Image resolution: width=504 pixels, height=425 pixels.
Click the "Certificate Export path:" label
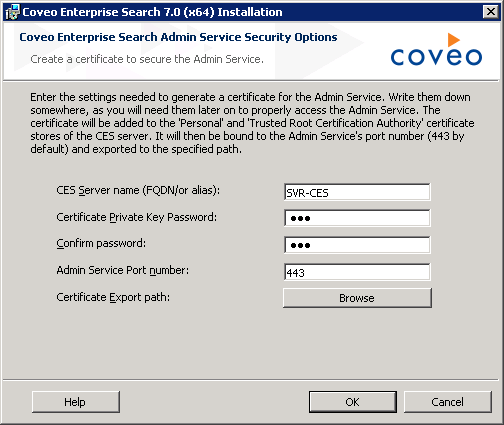113,297
